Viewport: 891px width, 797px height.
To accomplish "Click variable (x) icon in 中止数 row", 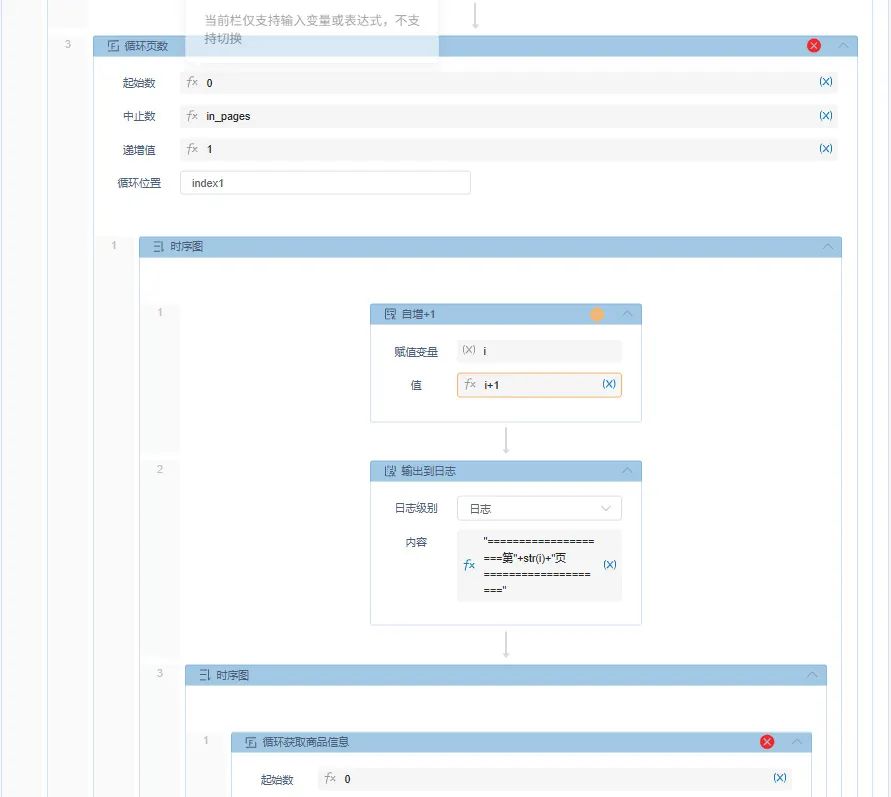I will 825,115.
